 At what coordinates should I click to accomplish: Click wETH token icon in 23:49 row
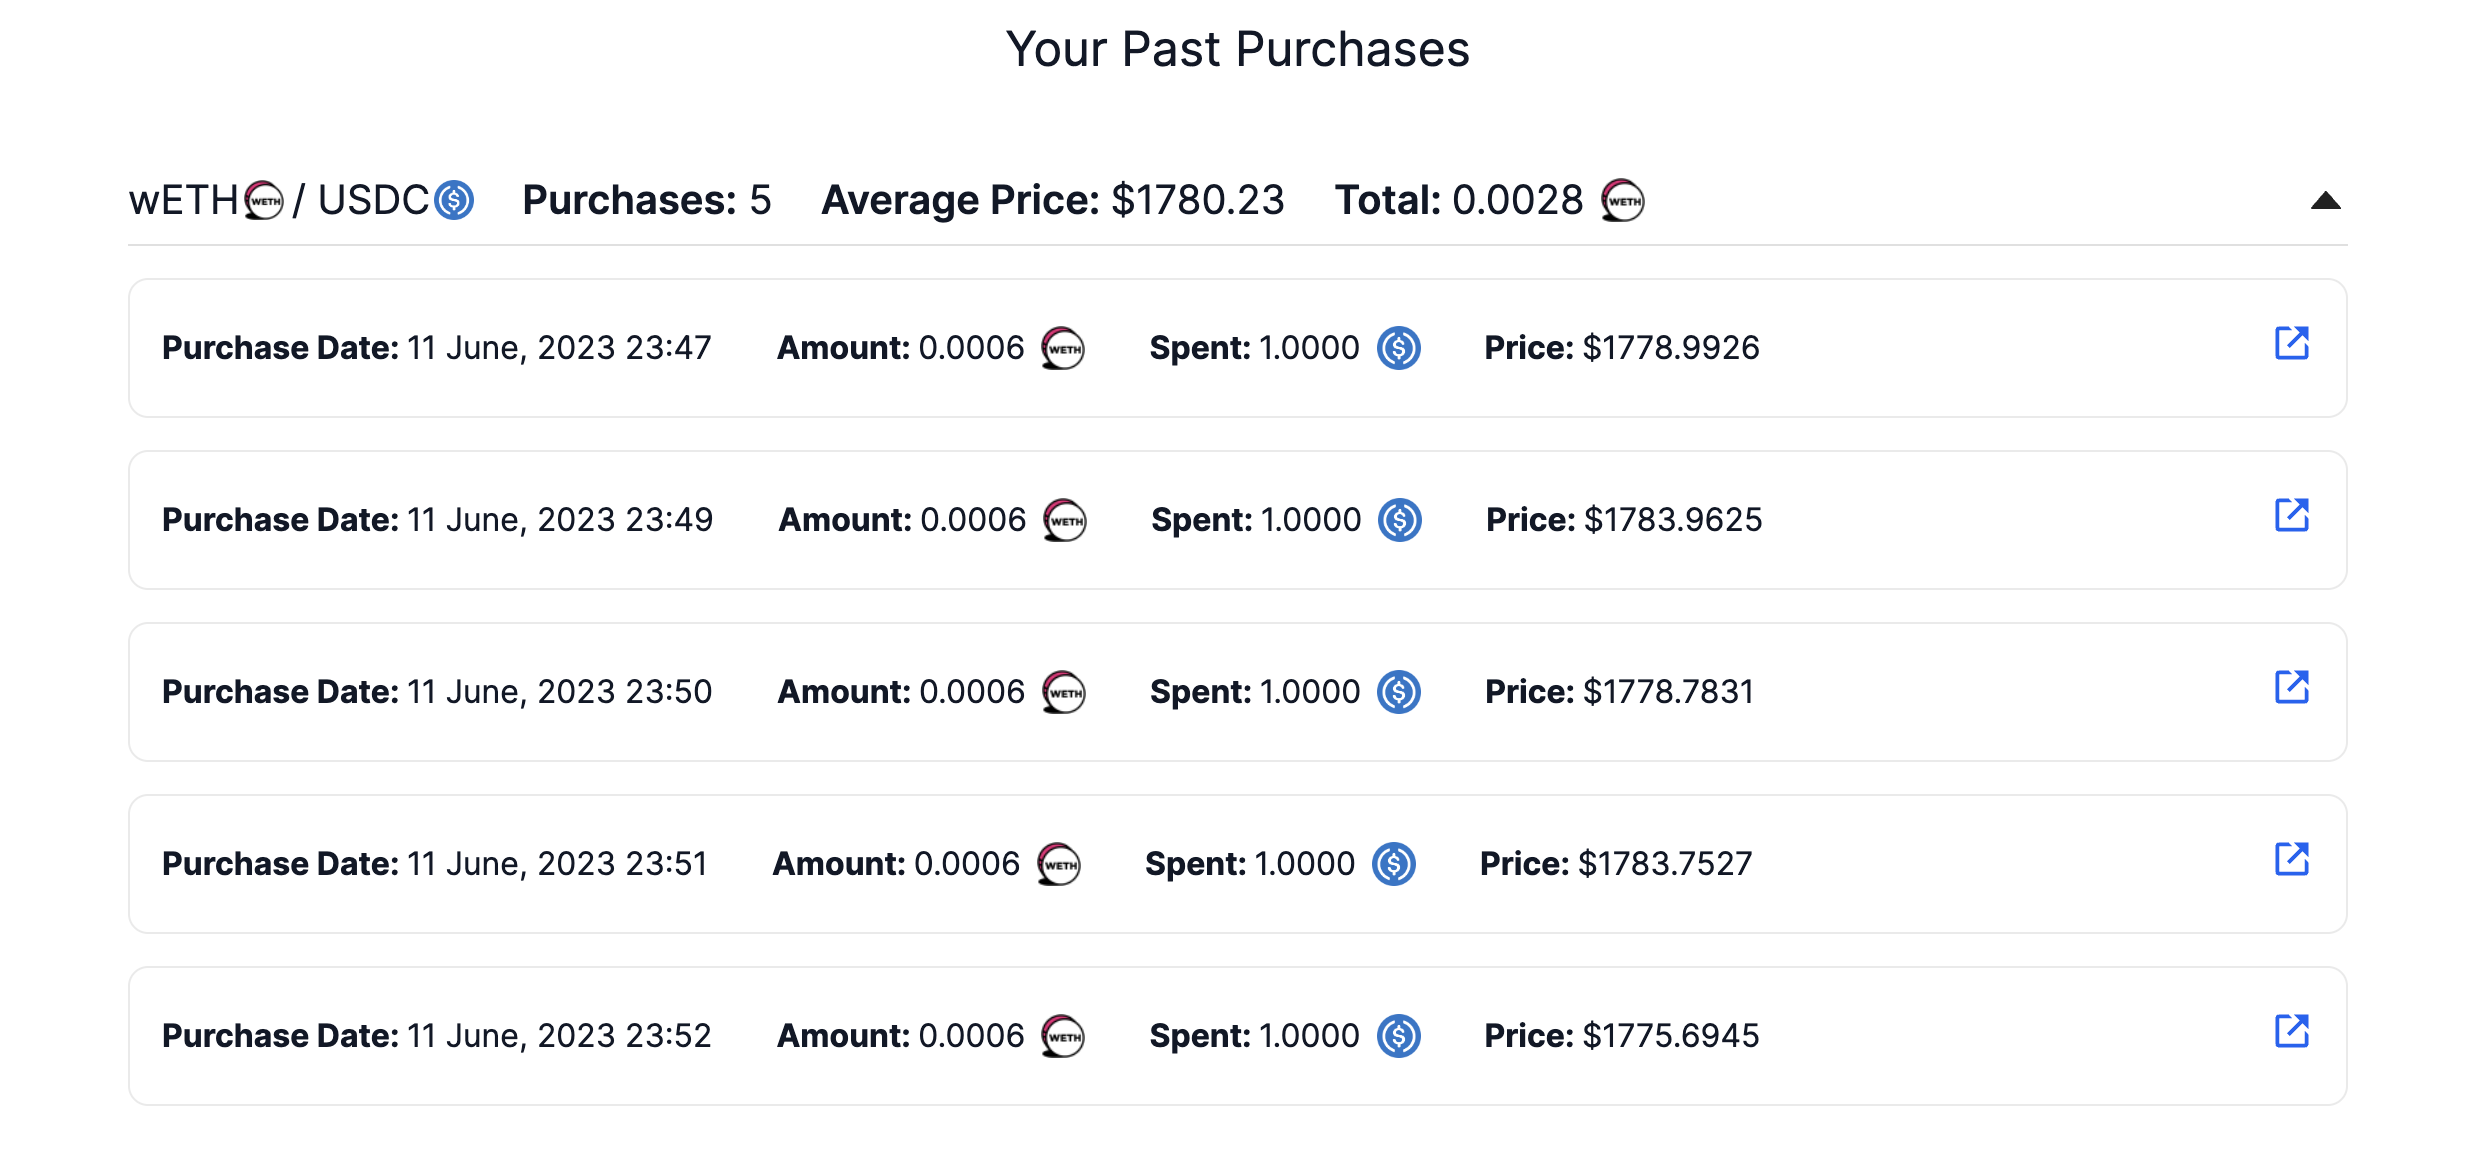click(1065, 520)
